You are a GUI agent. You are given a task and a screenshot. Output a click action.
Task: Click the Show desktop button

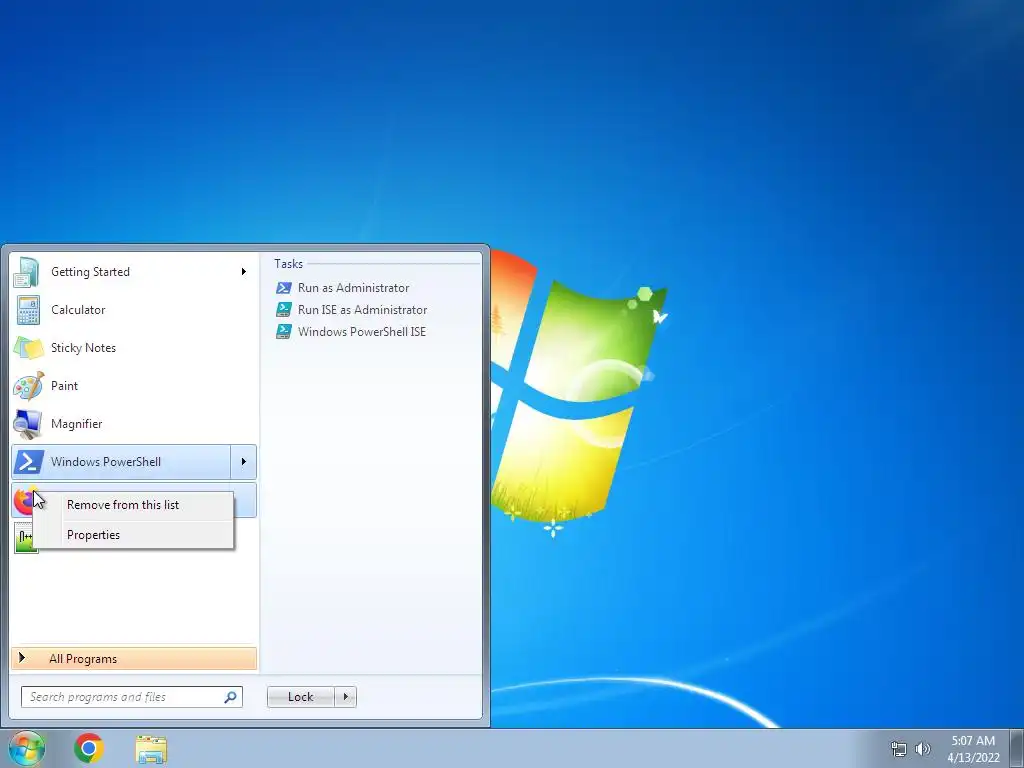1017,748
